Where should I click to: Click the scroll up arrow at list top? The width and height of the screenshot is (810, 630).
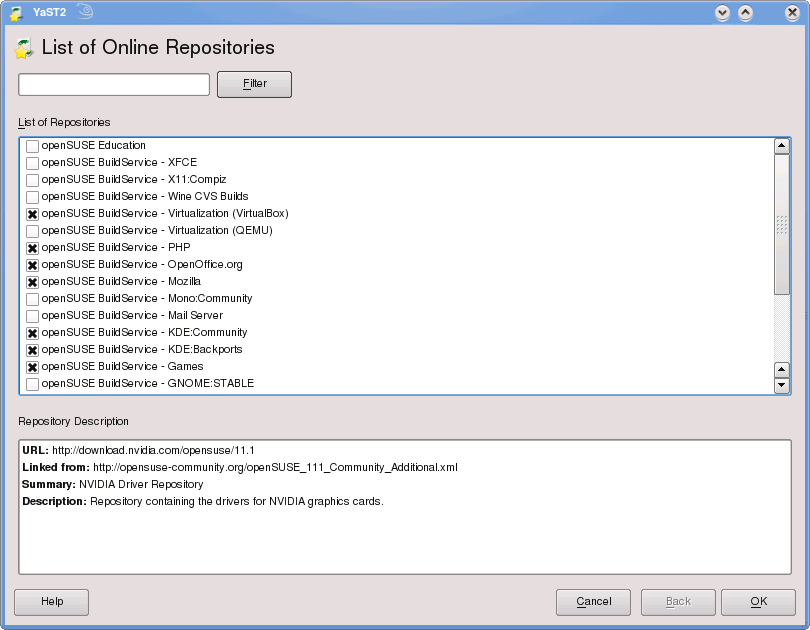pos(782,146)
